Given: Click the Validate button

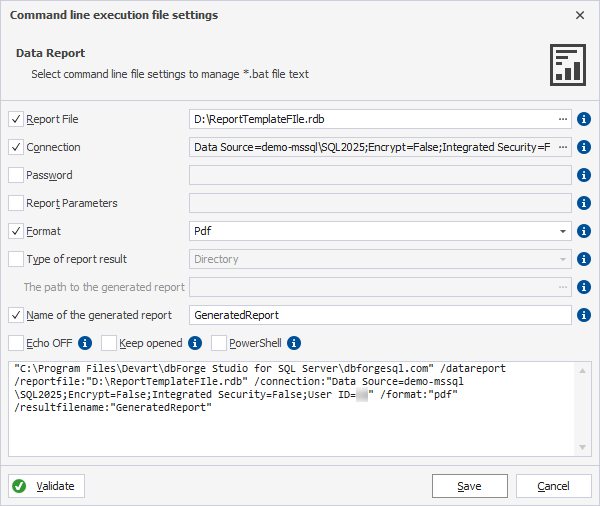Looking at the screenshot, I should (x=46, y=486).
